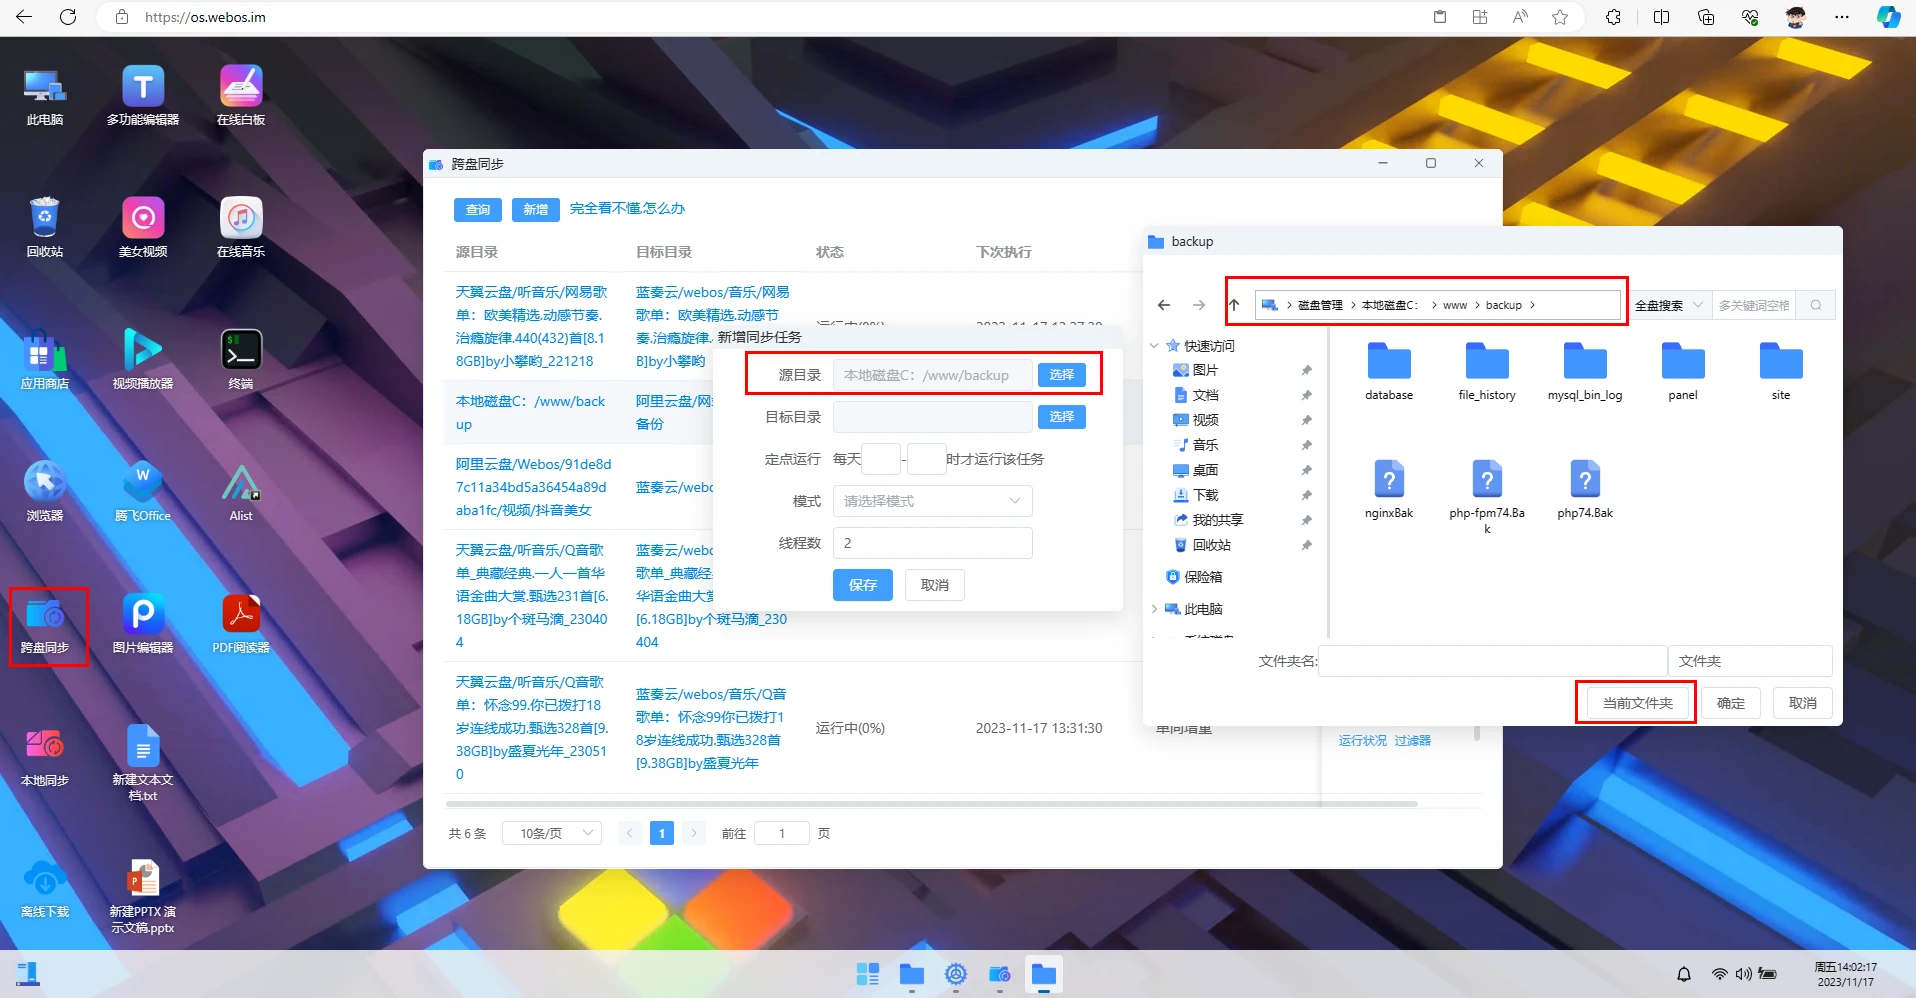Click the 线程数 input field

pos(932,543)
